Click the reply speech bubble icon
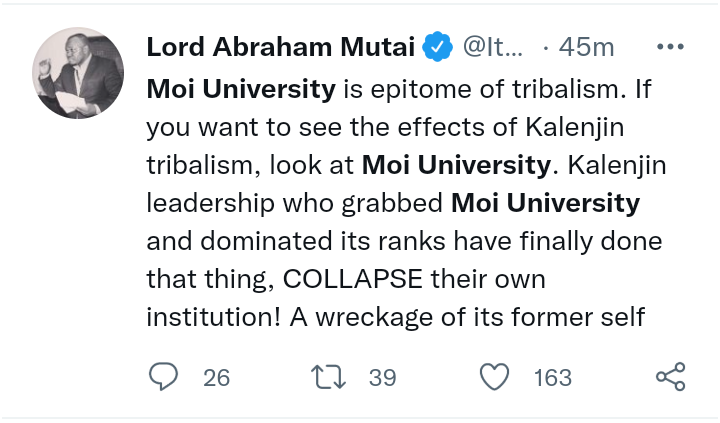The image size is (720, 423). pos(163,377)
